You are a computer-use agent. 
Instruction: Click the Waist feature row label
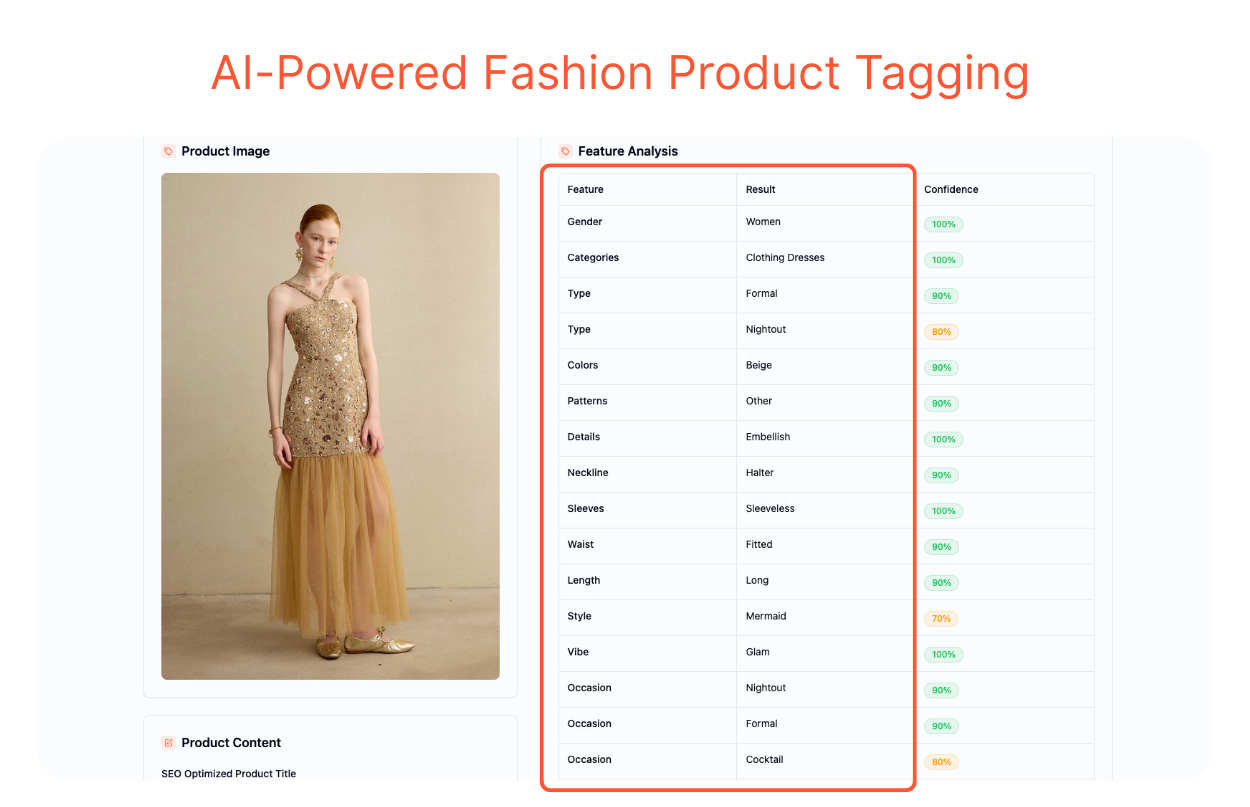(581, 545)
